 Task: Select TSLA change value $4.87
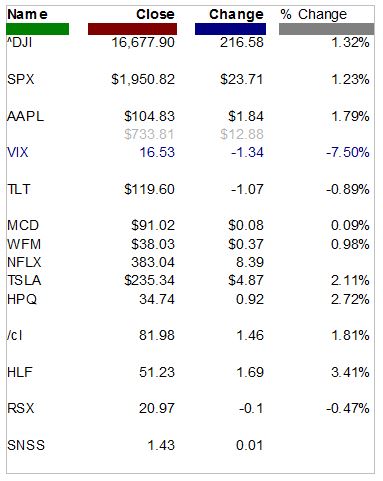click(246, 280)
